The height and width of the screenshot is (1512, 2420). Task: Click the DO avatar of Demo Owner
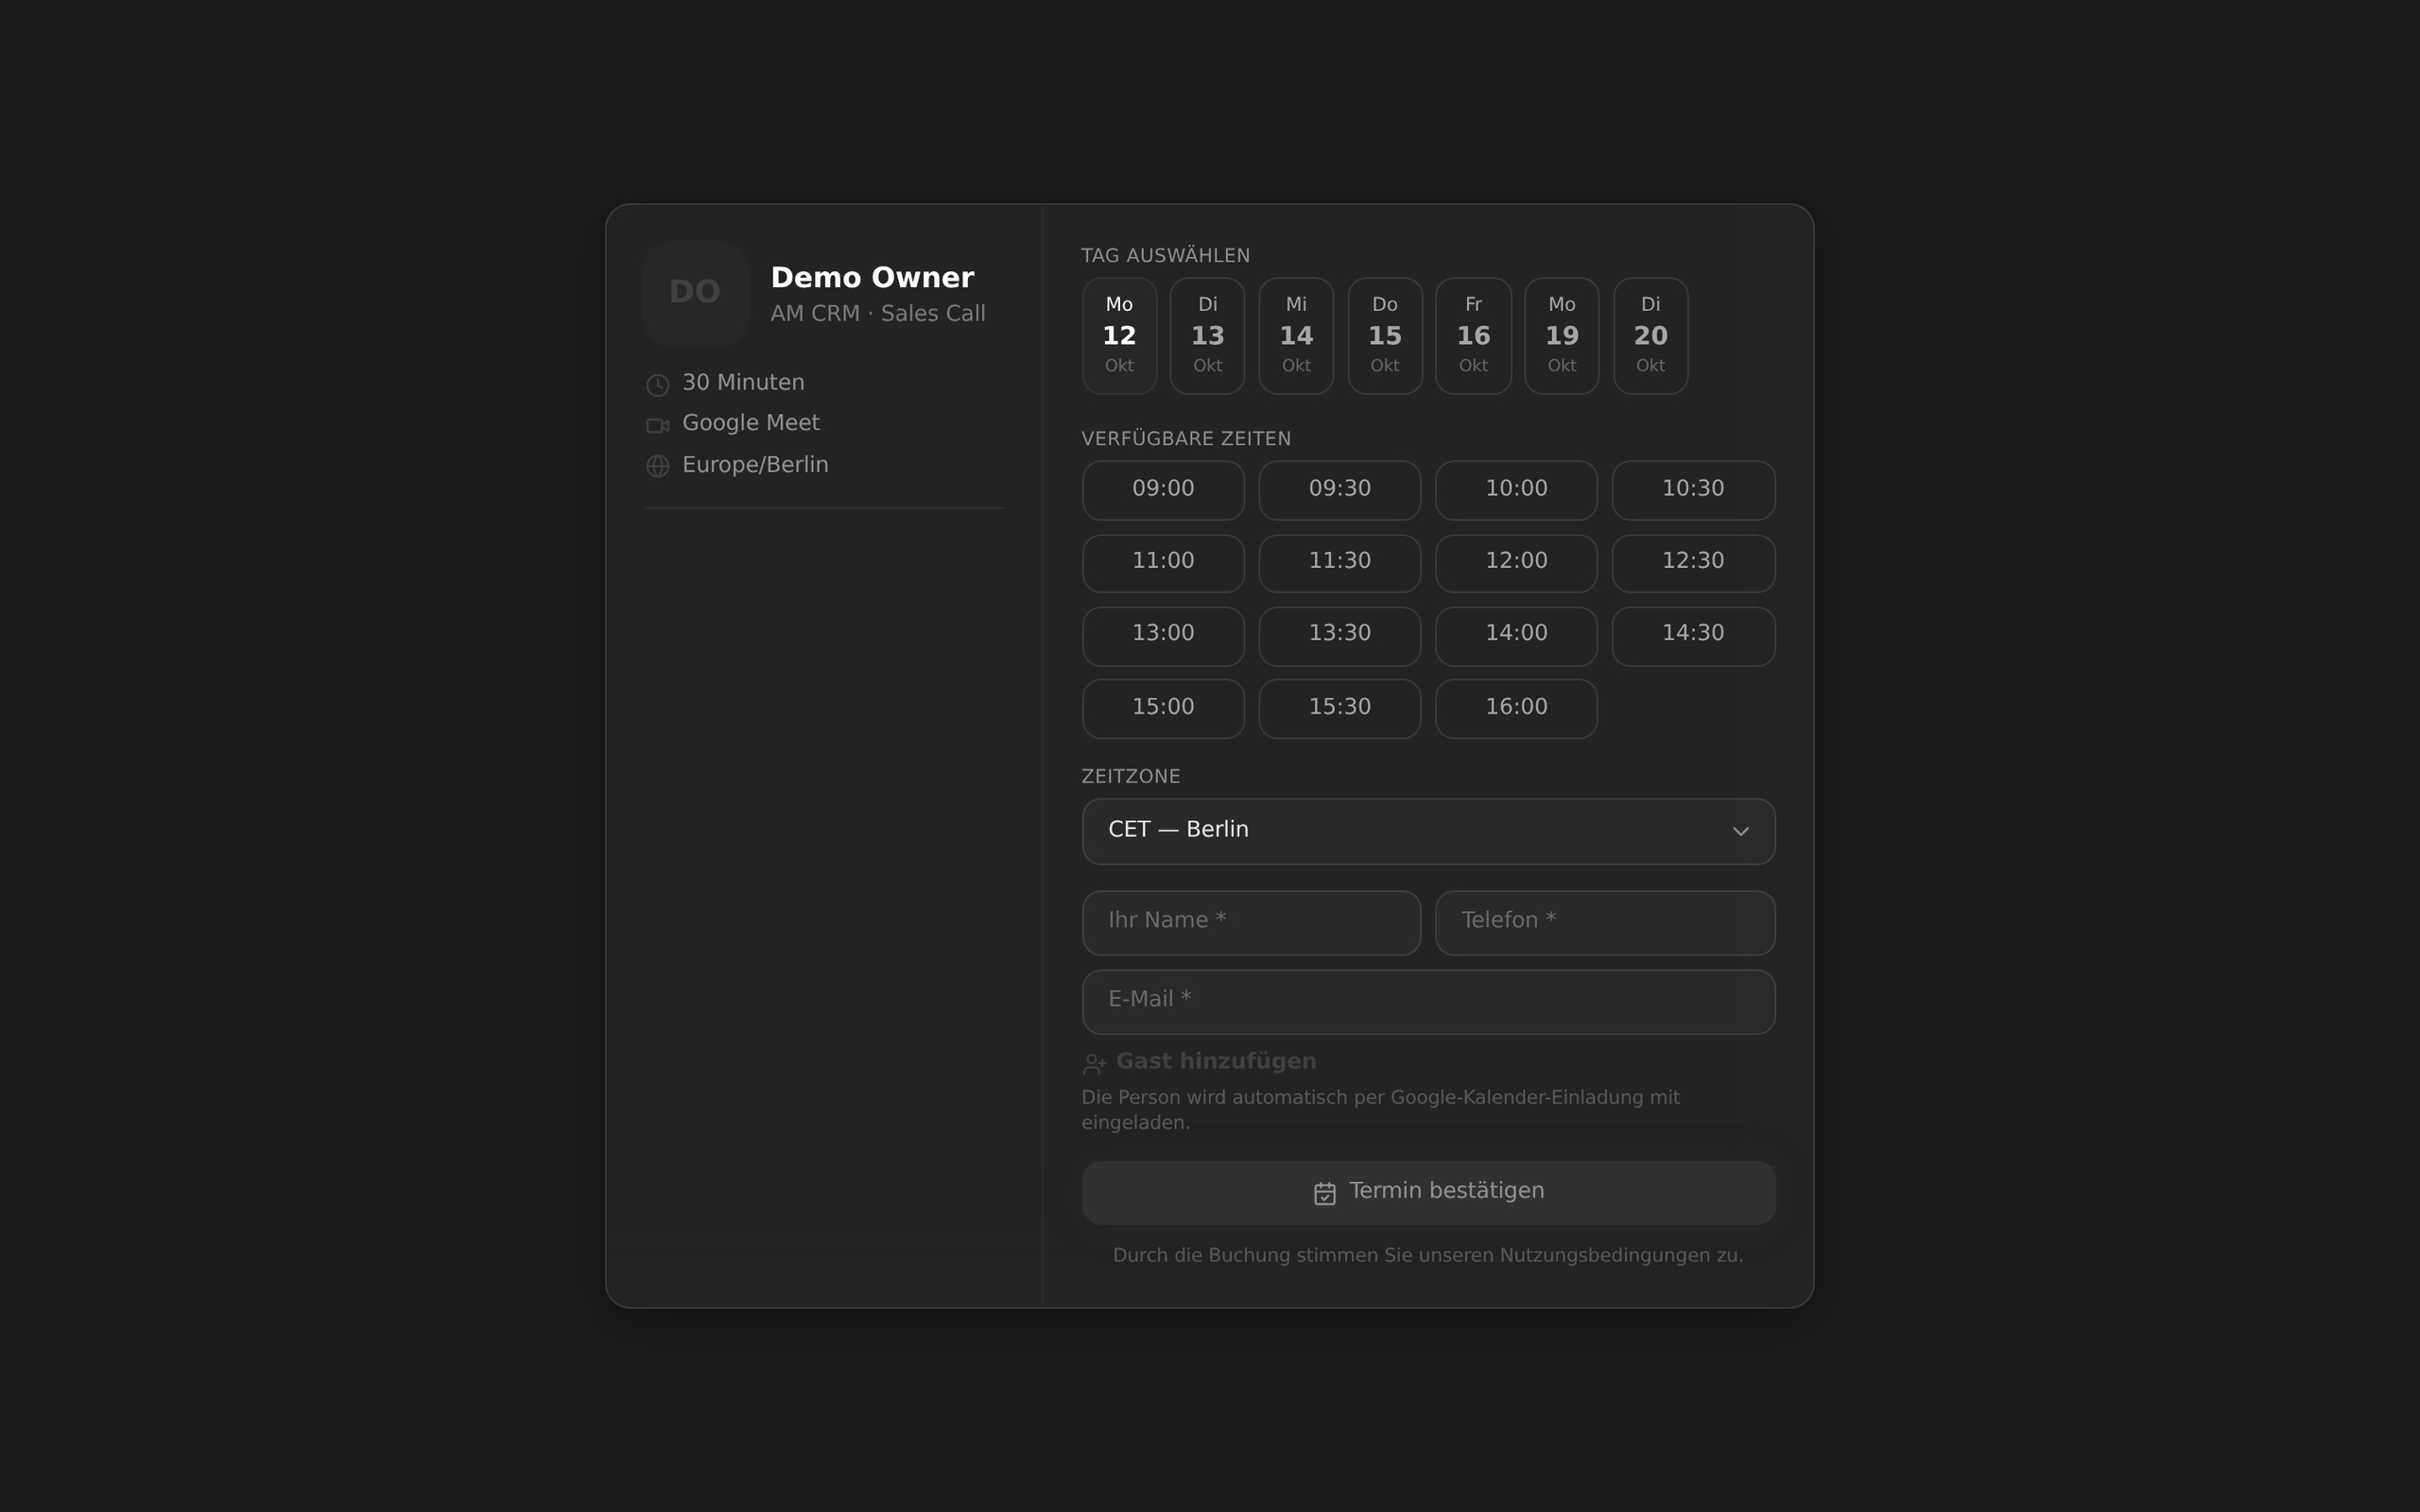(695, 292)
